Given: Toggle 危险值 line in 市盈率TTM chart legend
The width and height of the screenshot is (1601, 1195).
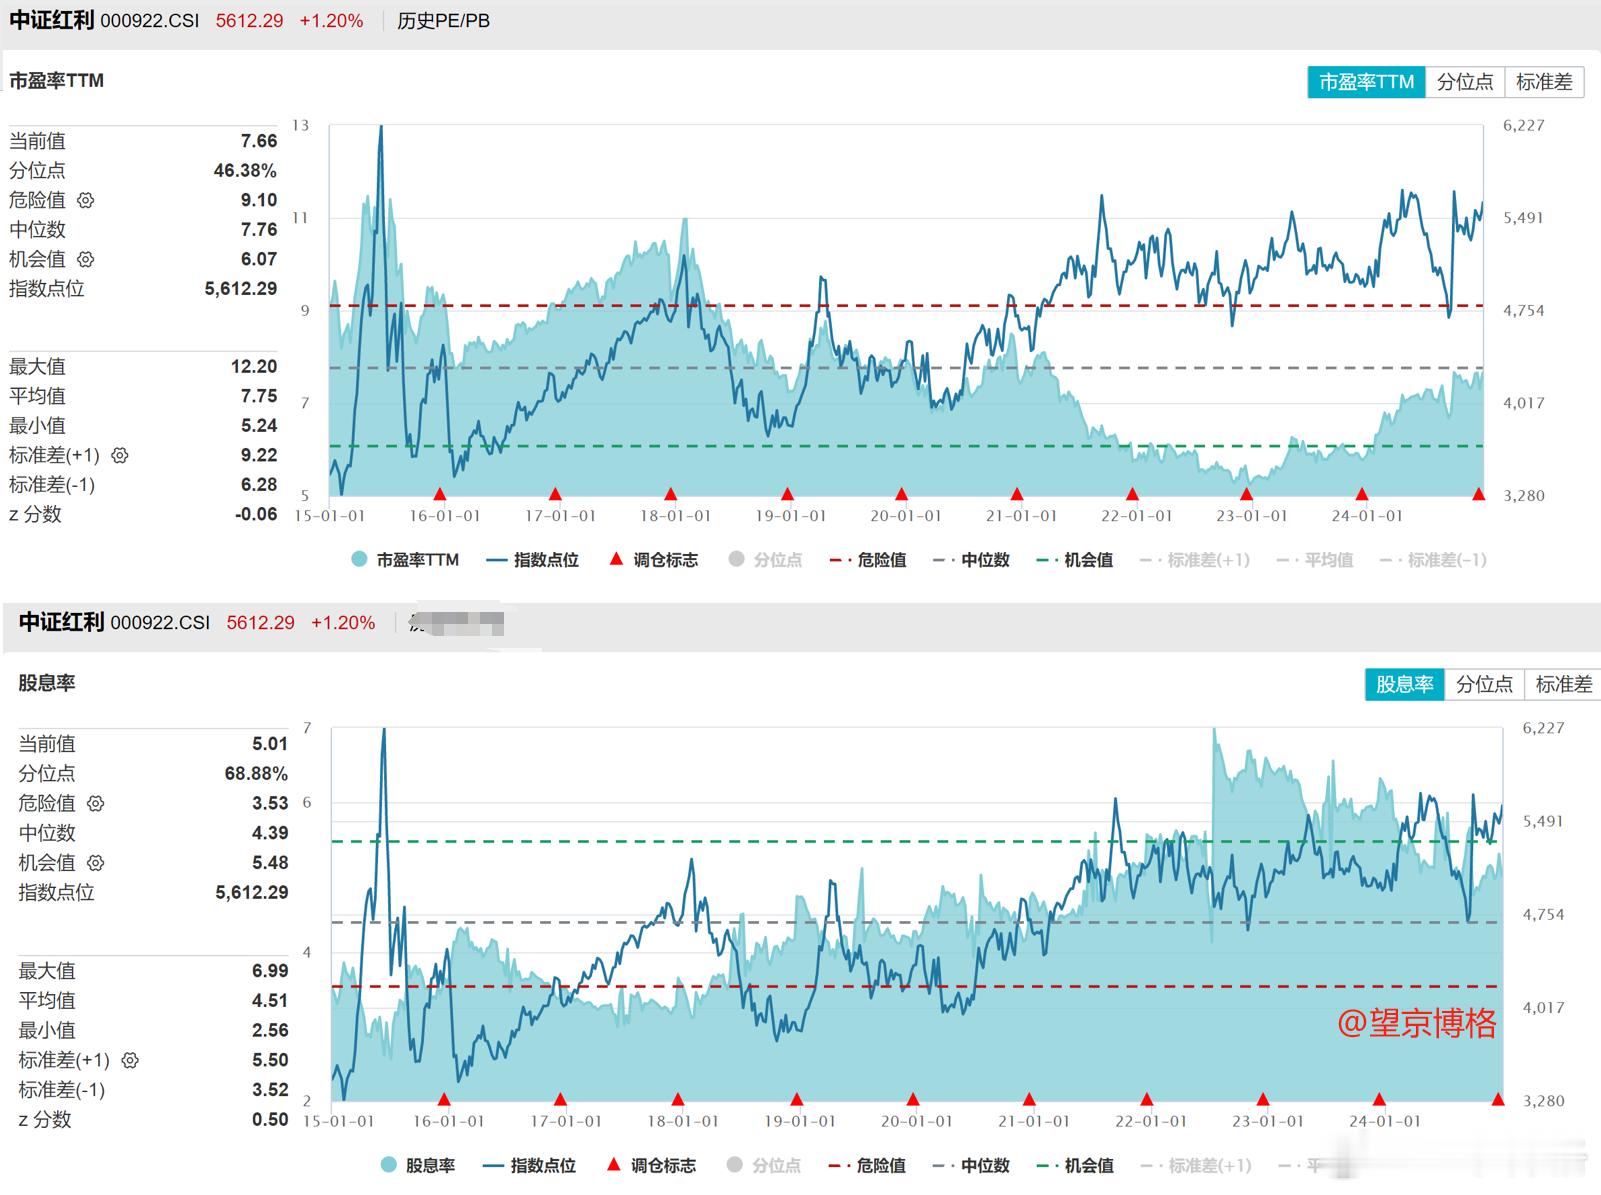Looking at the screenshot, I should (x=868, y=560).
